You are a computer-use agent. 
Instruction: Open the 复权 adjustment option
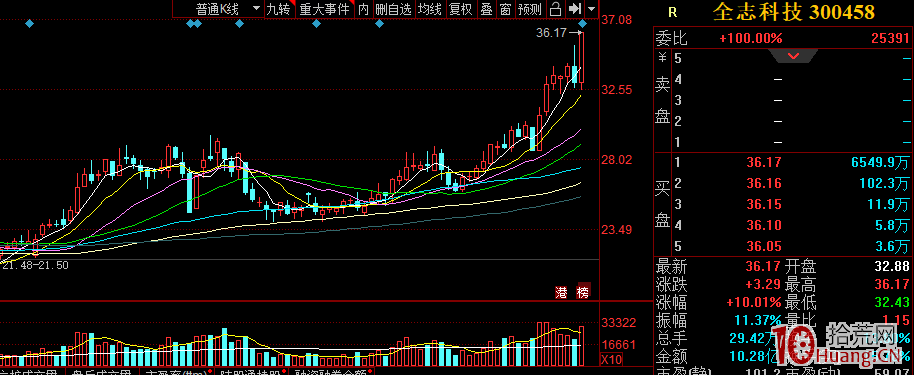click(x=460, y=9)
